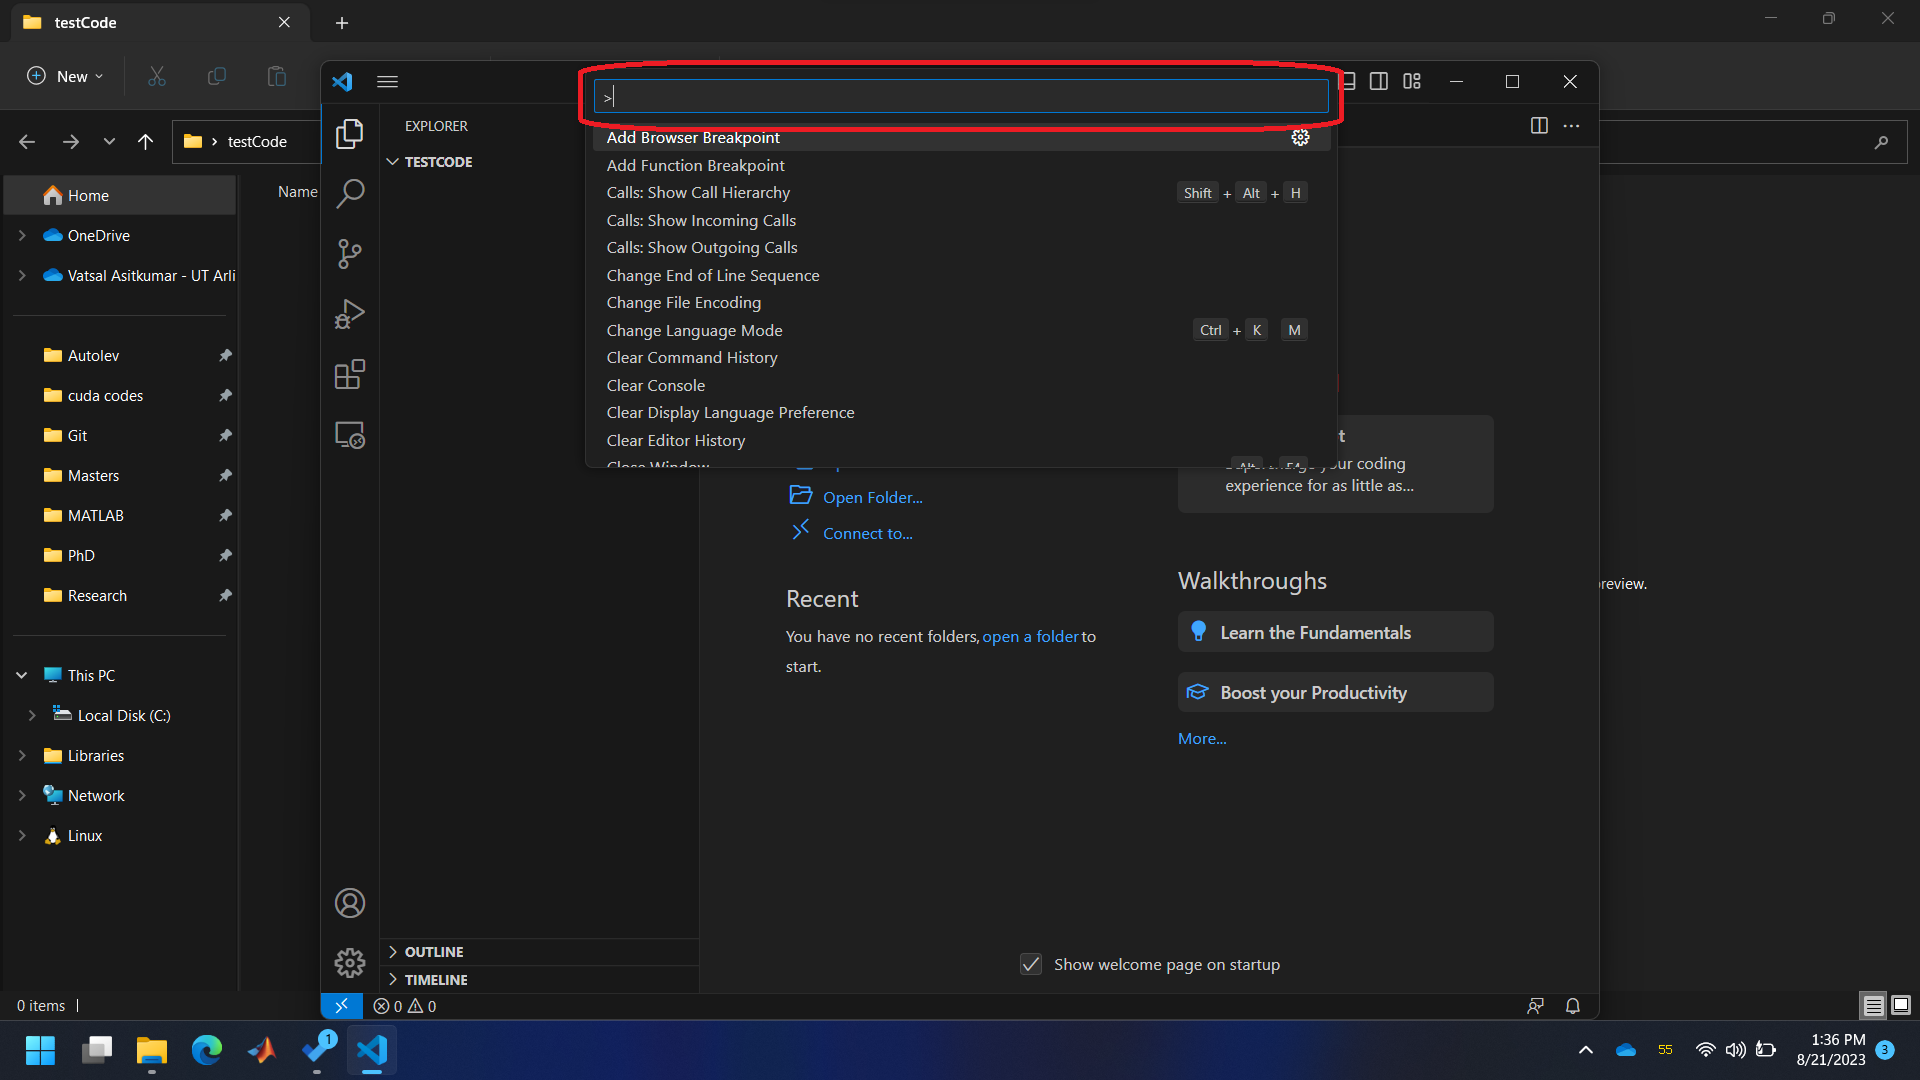Expand the TIMELINE section
The image size is (1920, 1080).
436,980
